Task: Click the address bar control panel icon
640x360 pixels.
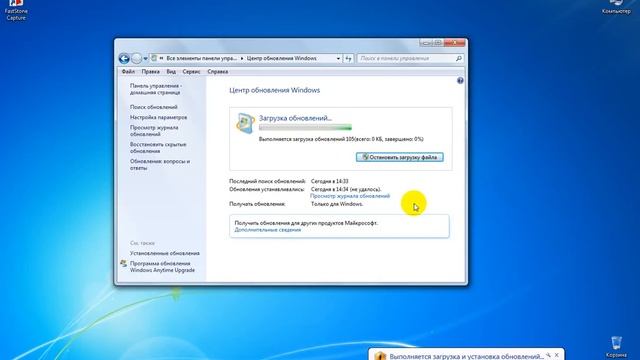Action: click(x=154, y=58)
